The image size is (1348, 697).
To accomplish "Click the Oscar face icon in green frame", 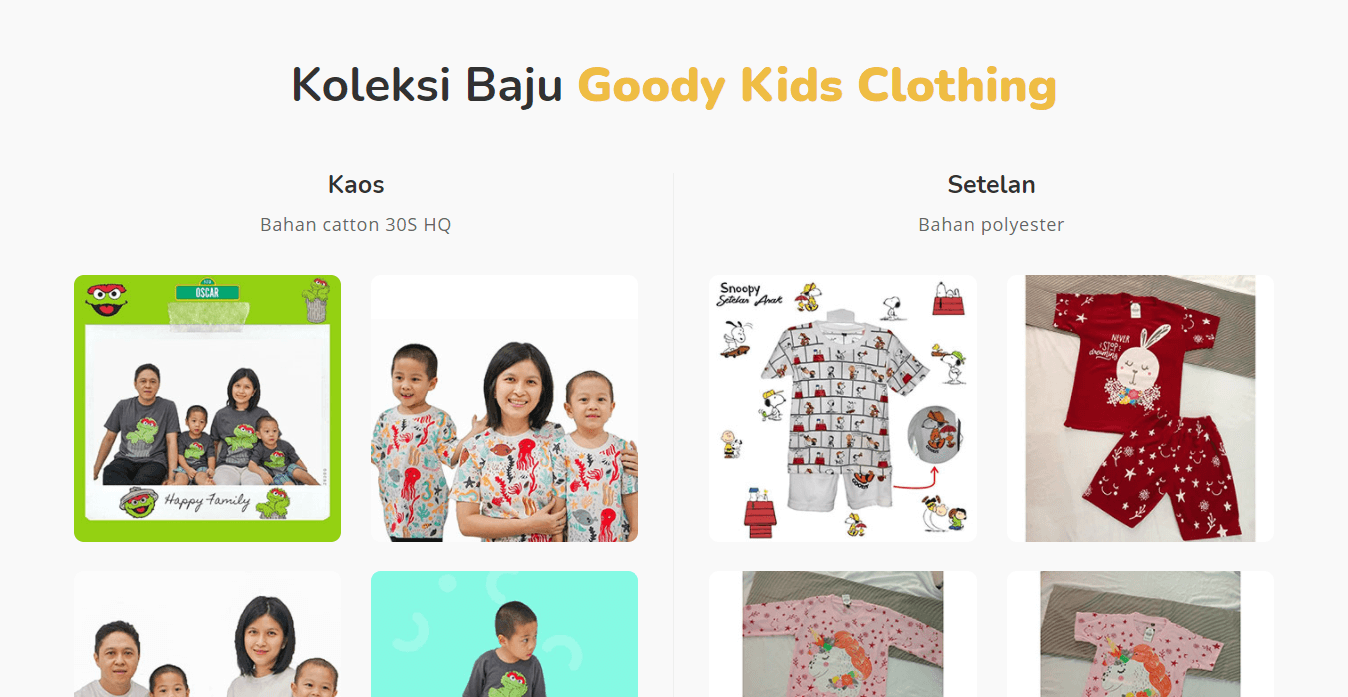I will tap(107, 299).
